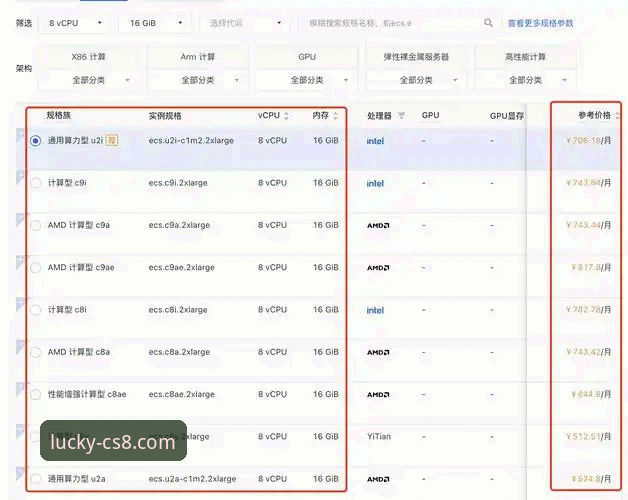628x500 pixels.
Task: Select the 计算型 c9i radio button
Action: (x=36, y=183)
